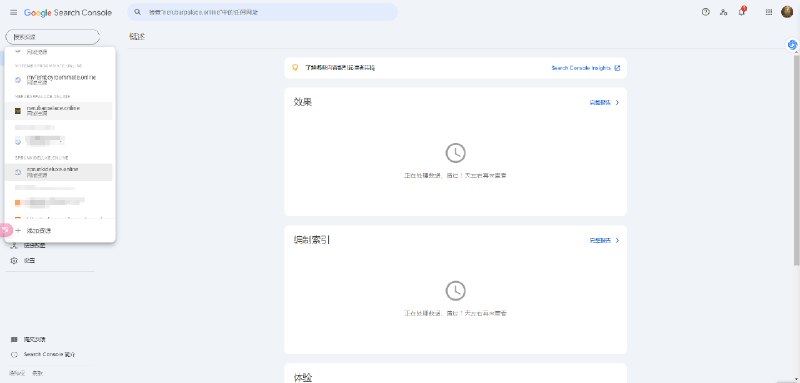The image size is (800, 383).
Task: Click the 隐私权 privacy footer link
Action: coord(16,373)
